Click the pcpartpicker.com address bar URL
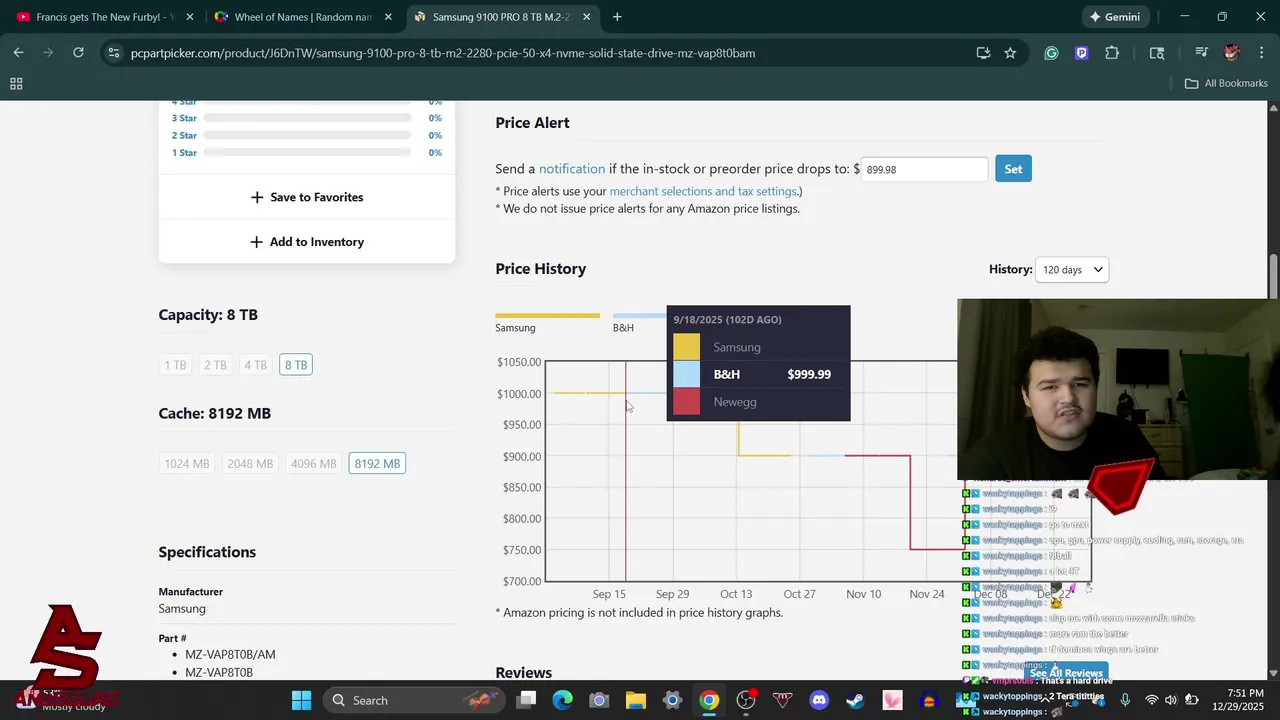Image resolution: width=1280 pixels, height=720 pixels. pyautogui.click(x=443, y=53)
